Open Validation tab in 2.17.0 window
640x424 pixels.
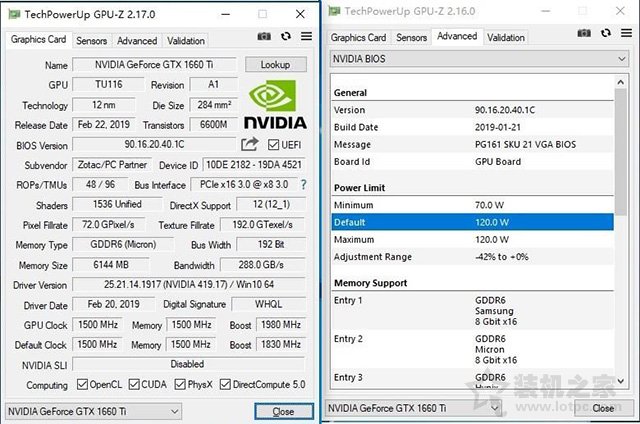tap(186, 41)
